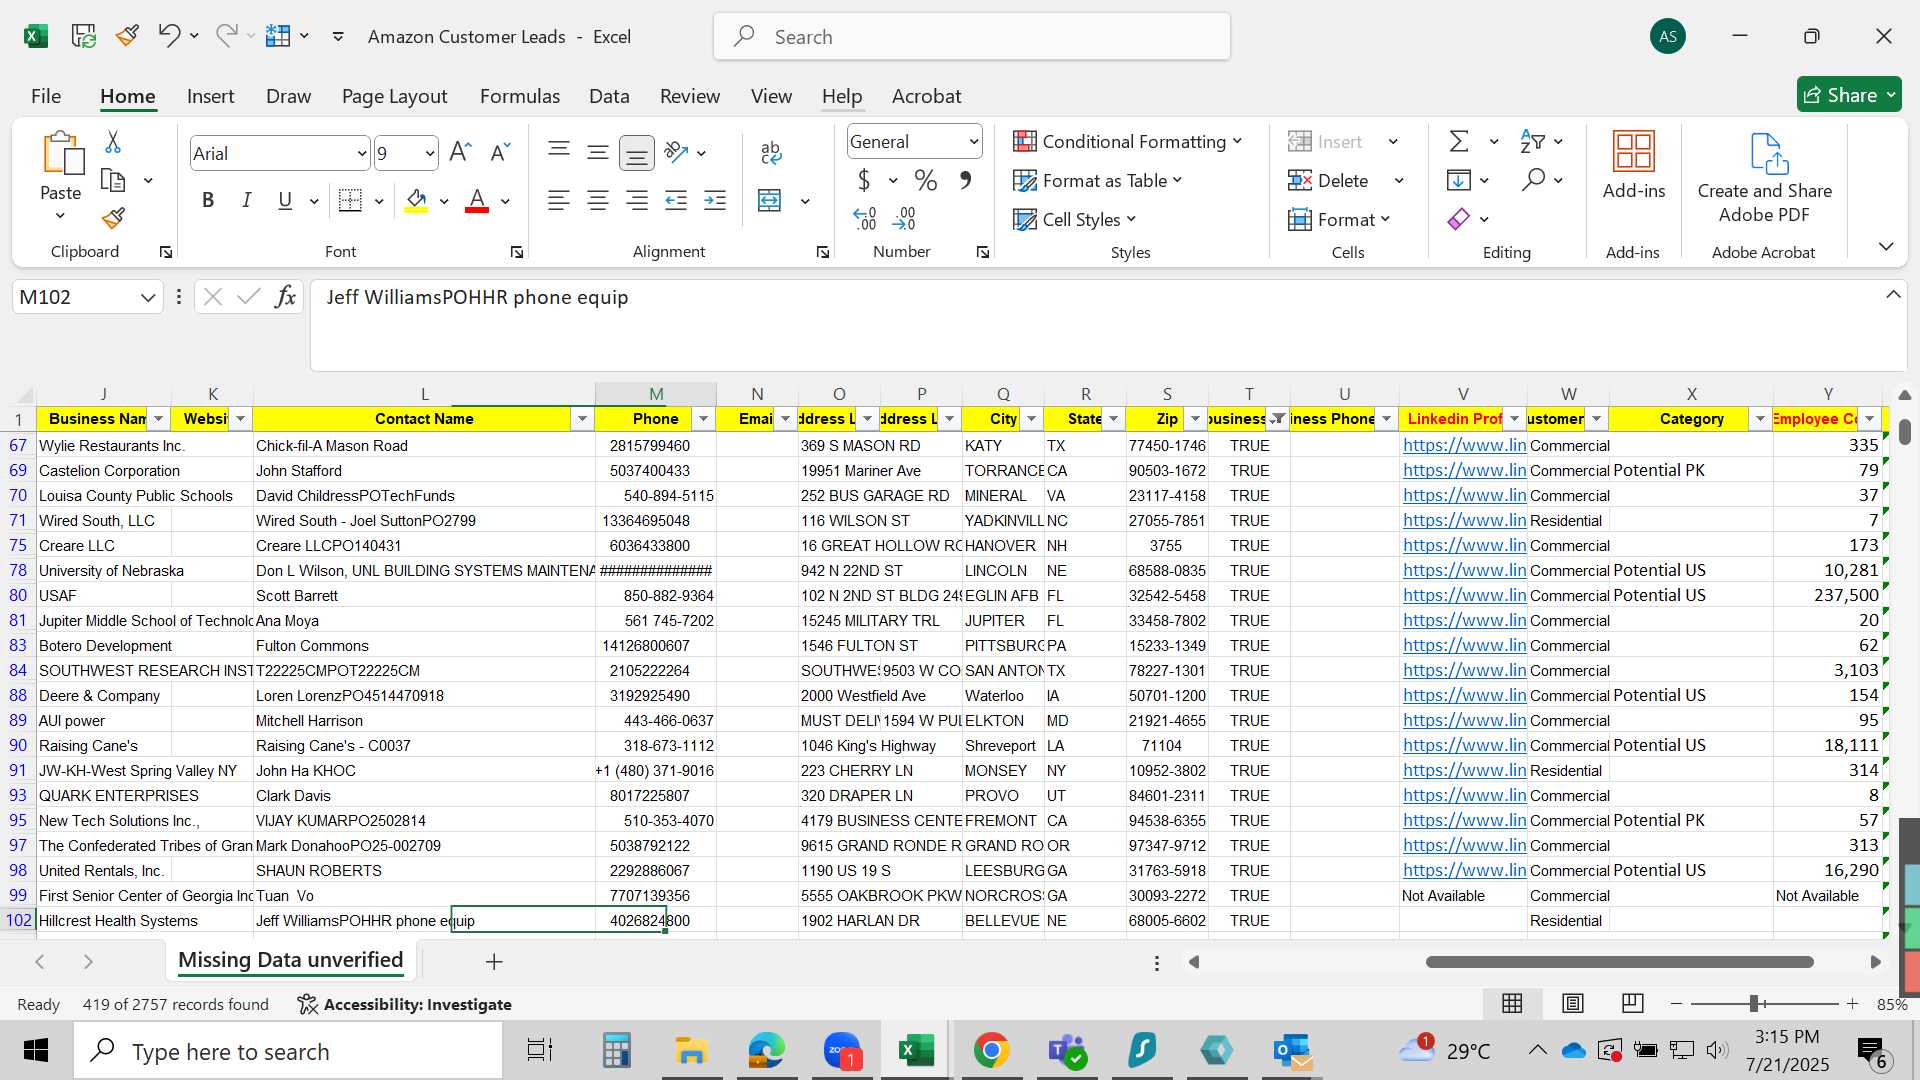1920x1080 pixels.
Task: Enable Center horizontal alignment
Action: click(x=598, y=200)
